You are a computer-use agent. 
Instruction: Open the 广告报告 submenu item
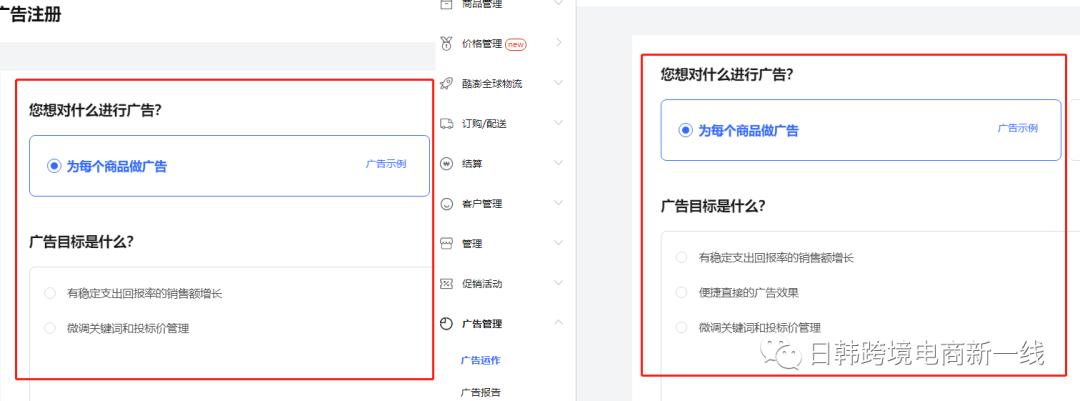pos(480,393)
